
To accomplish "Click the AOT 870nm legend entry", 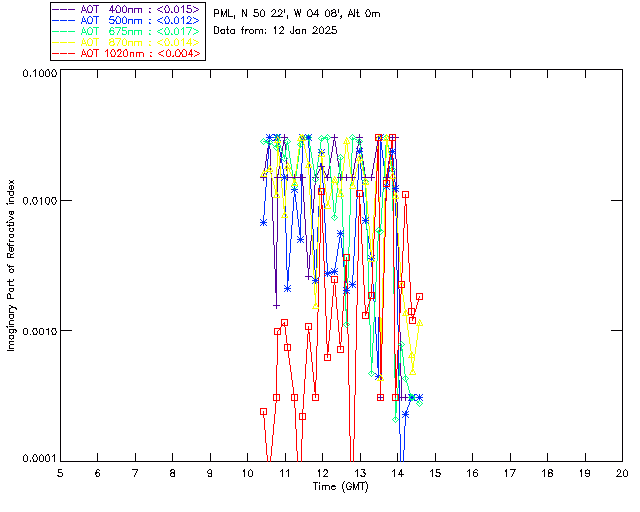I will pos(127,42).
